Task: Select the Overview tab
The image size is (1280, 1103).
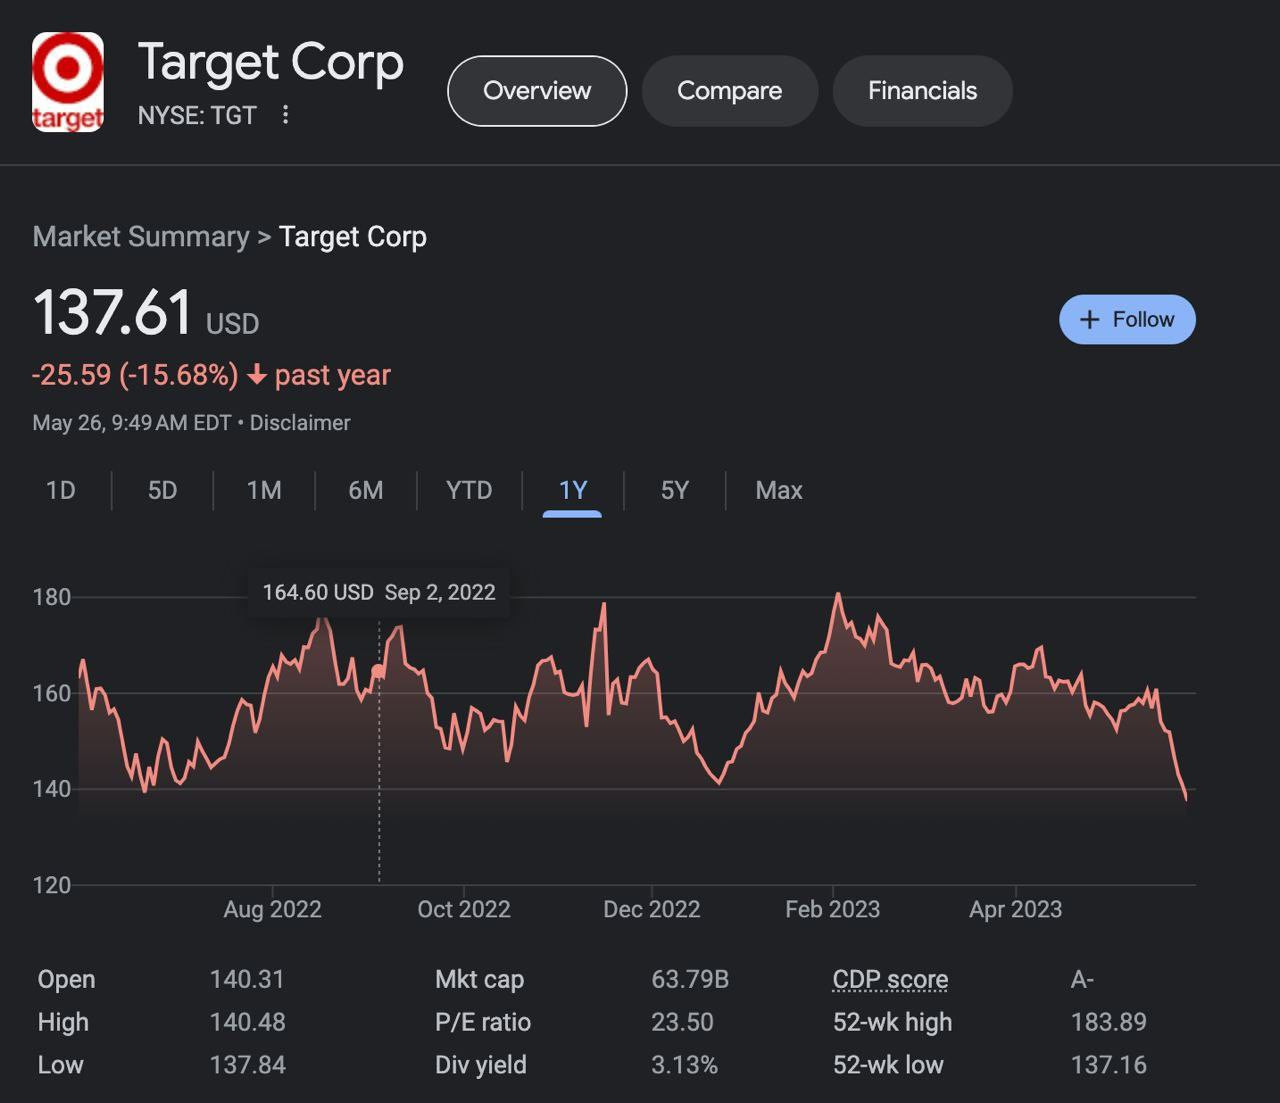Action: tap(537, 91)
